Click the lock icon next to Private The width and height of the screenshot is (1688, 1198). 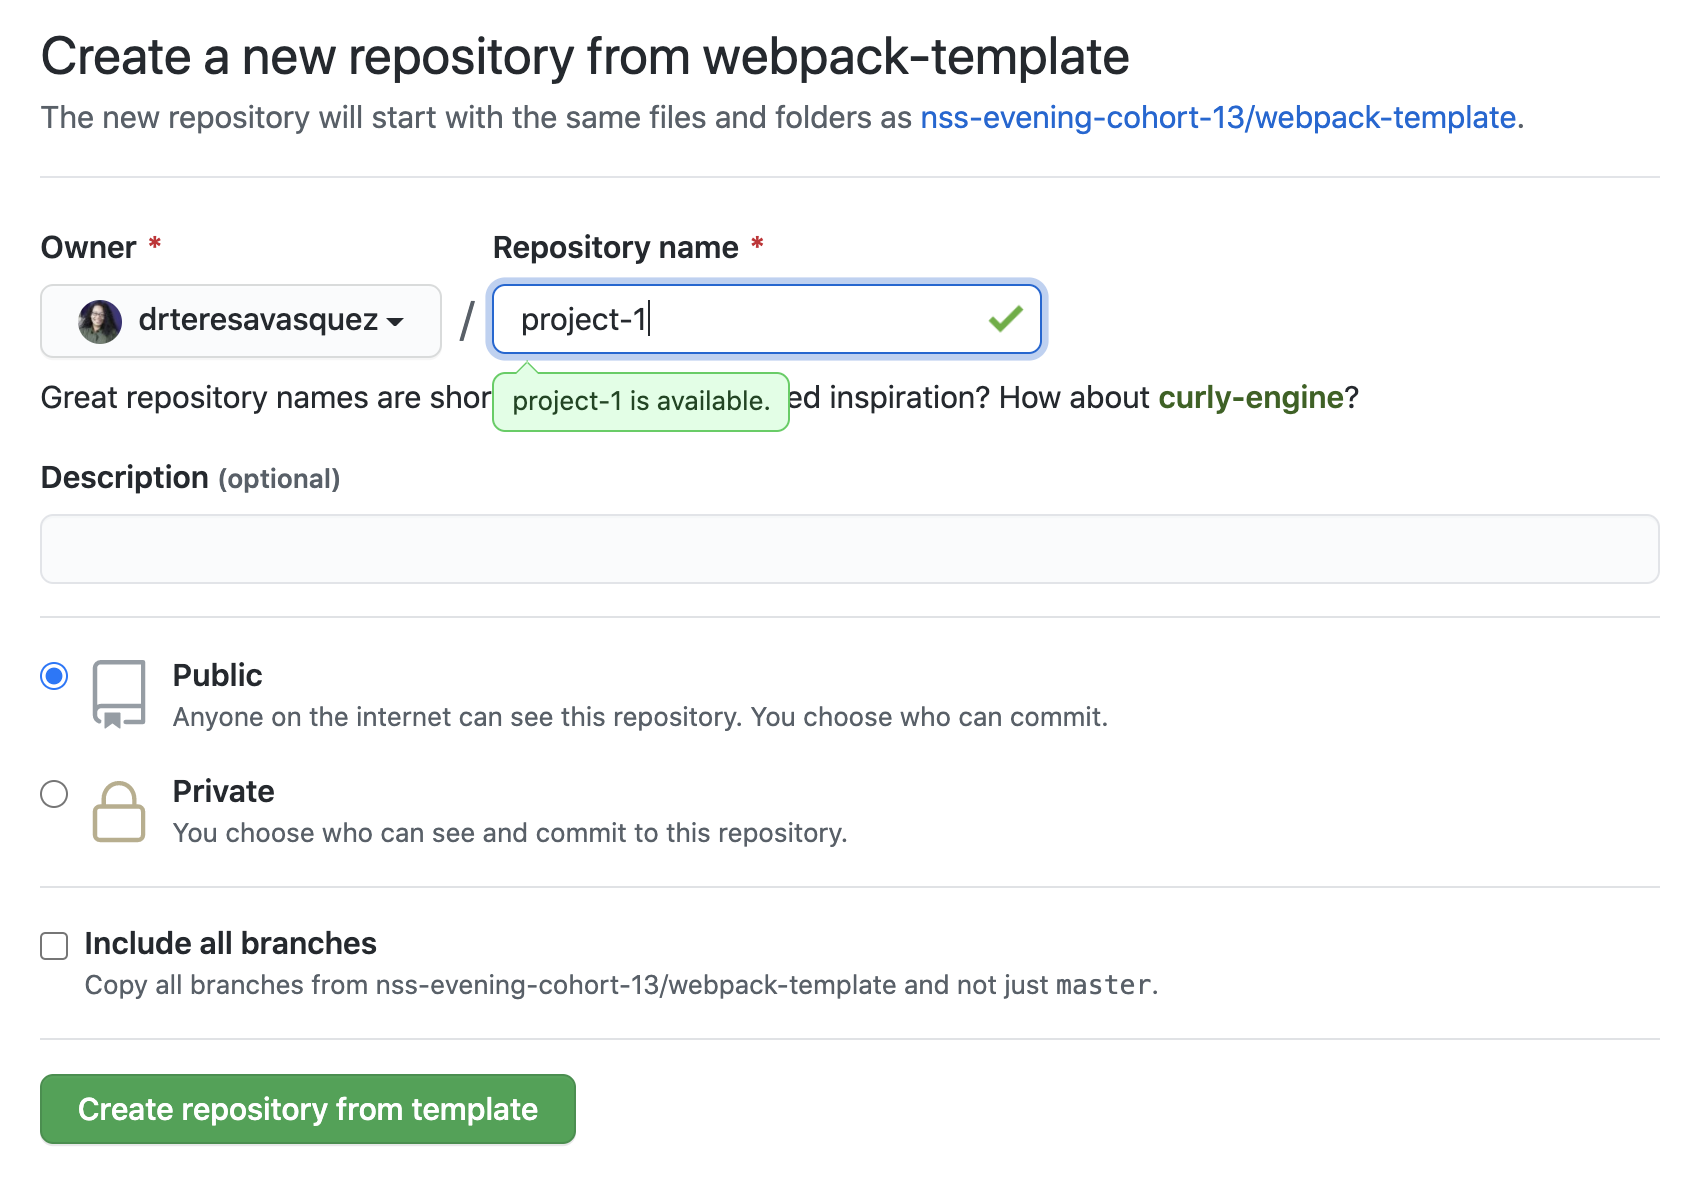117,812
